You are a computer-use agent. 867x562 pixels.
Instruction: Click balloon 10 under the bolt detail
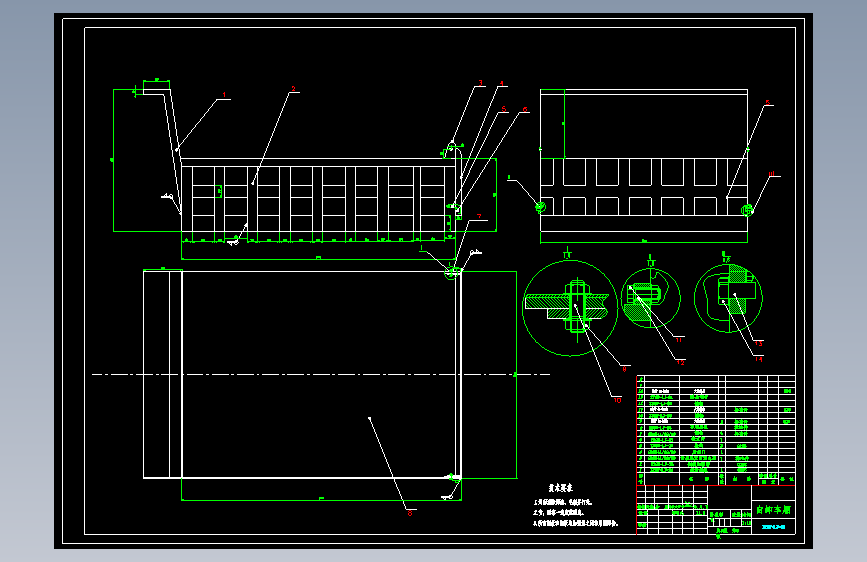point(617,400)
